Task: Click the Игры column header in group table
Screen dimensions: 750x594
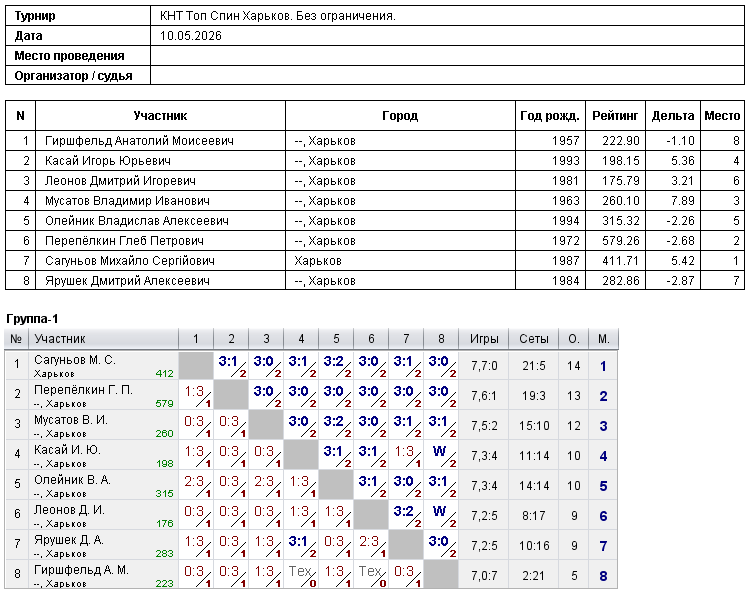Action: click(x=484, y=339)
